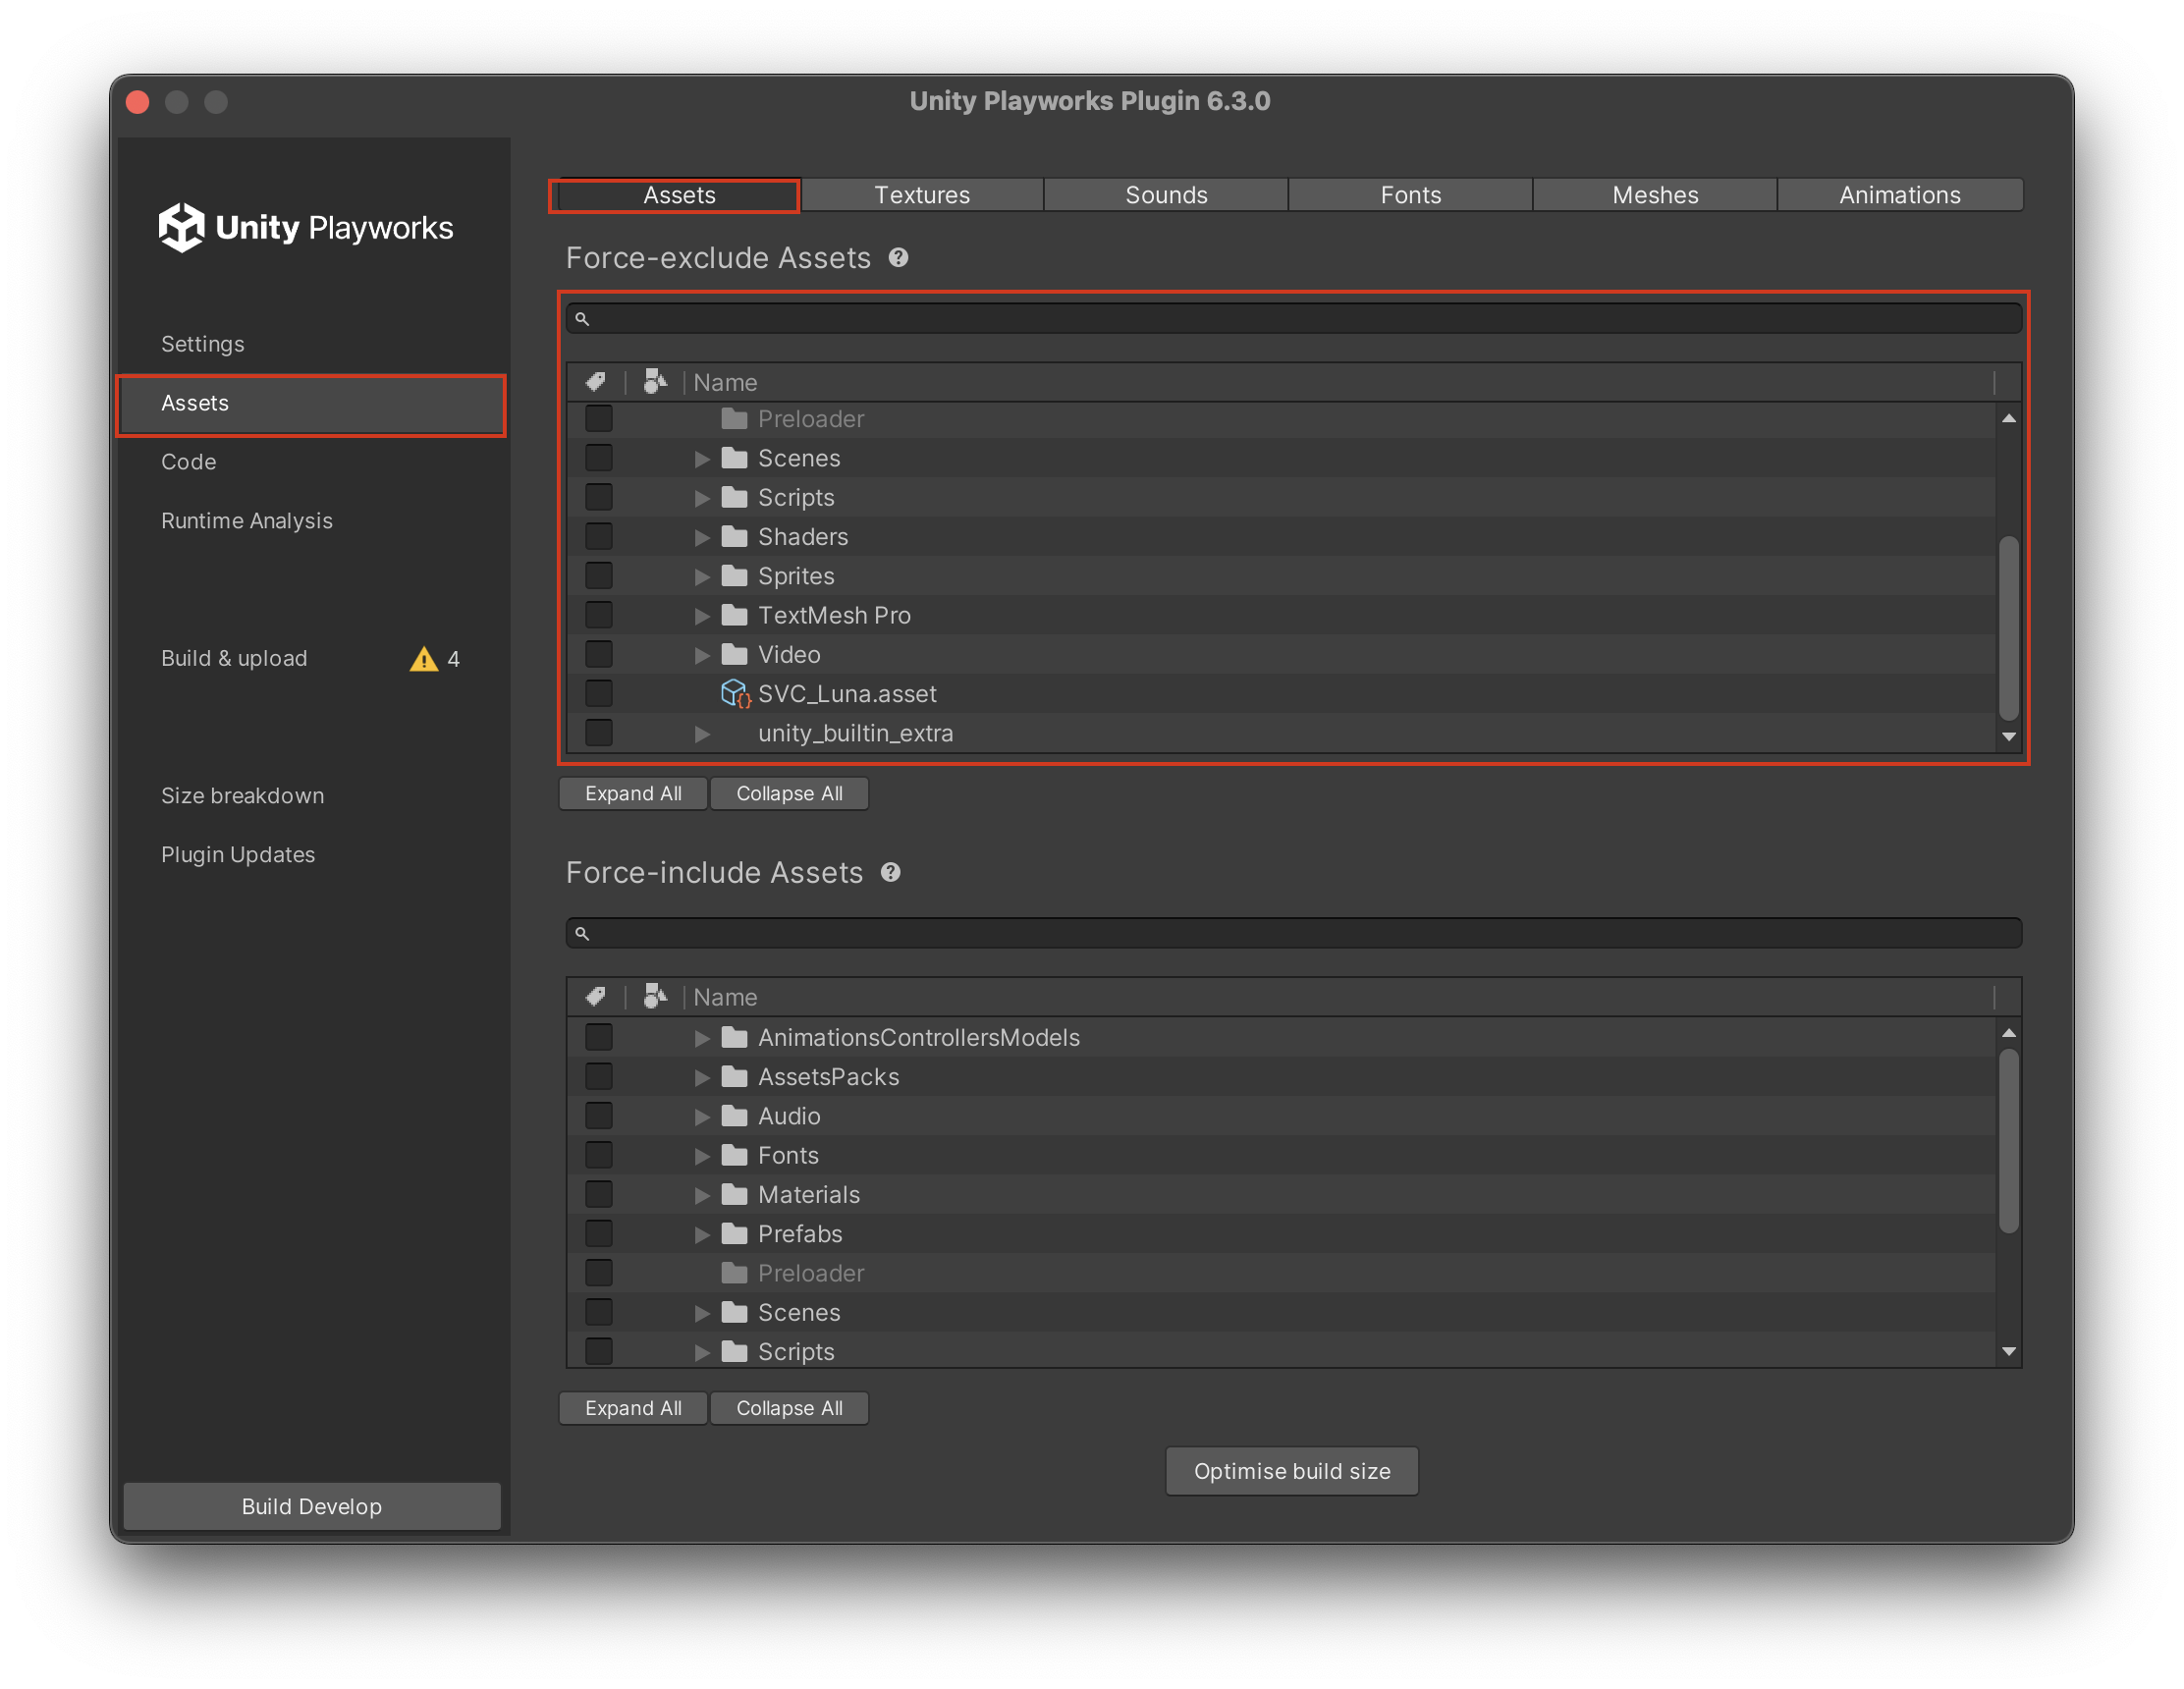
Task: Open the Size breakdown sidebar section
Action: click(x=312, y=796)
